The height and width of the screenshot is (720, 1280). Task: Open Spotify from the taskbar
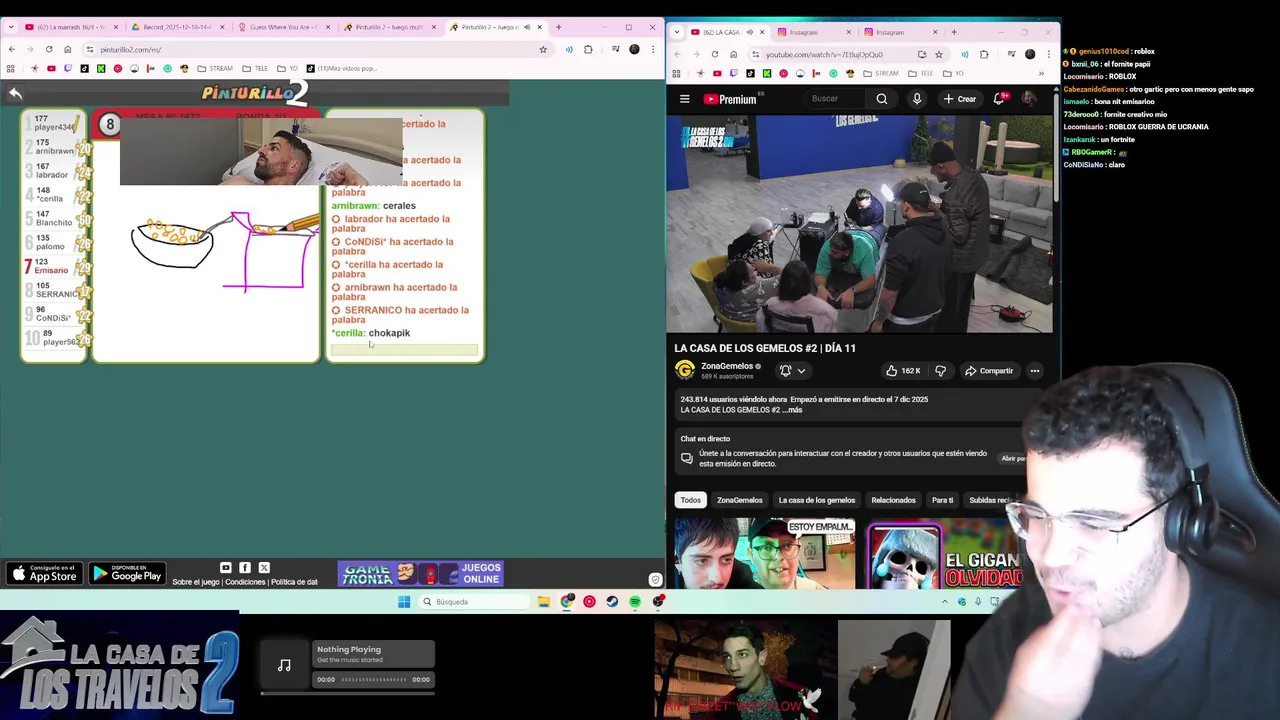point(635,602)
